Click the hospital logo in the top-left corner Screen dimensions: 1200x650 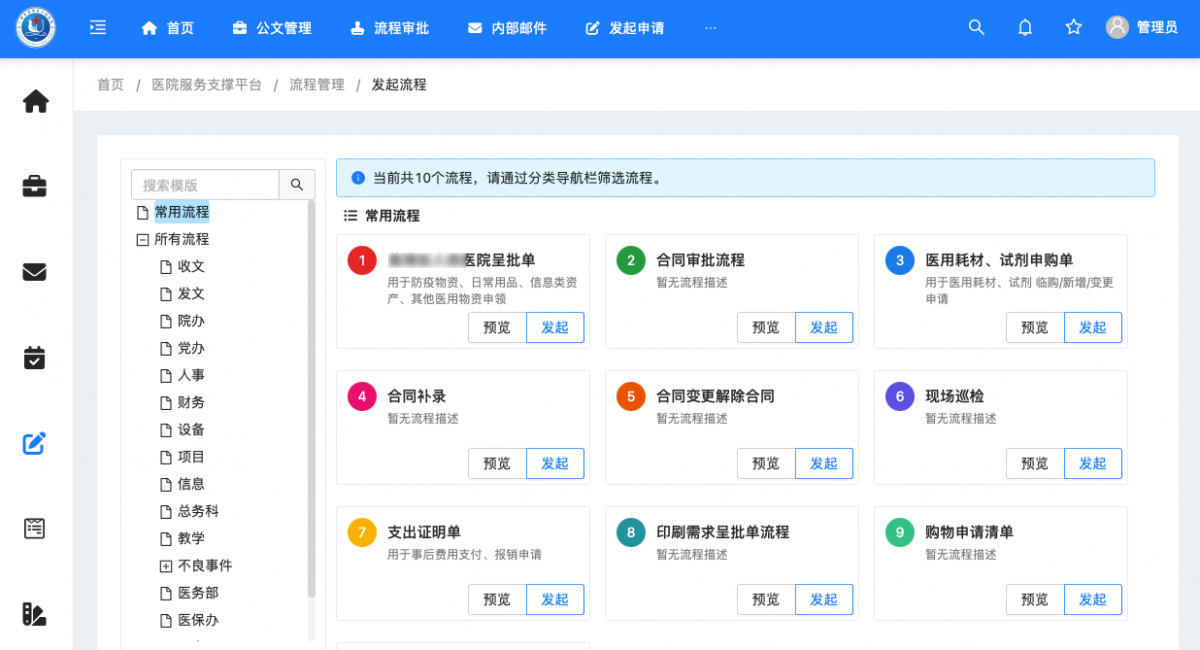(x=36, y=28)
